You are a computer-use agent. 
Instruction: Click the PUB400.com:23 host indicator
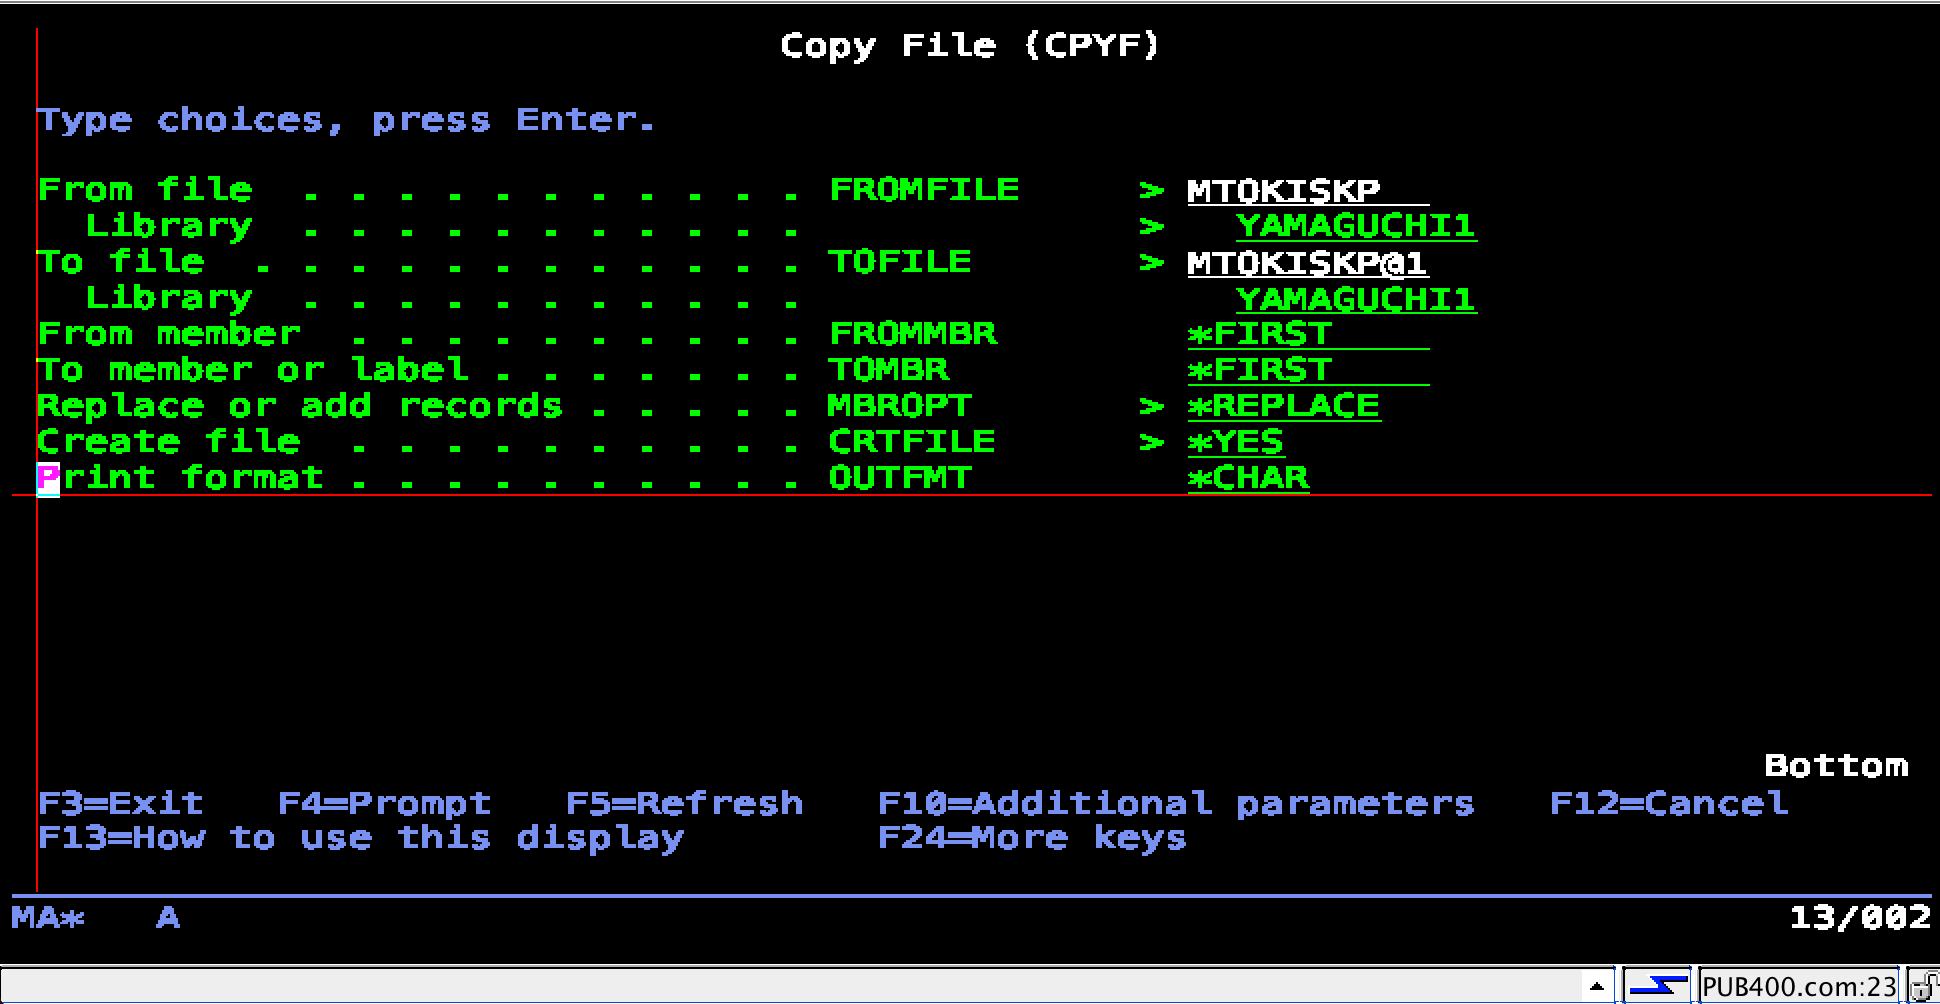point(1799,987)
